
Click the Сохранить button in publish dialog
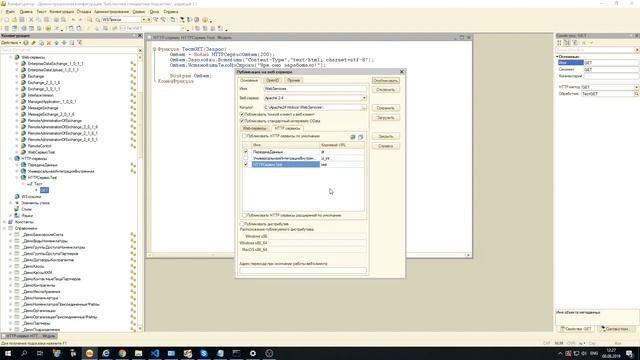pyautogui.click(x=385, y=108)
